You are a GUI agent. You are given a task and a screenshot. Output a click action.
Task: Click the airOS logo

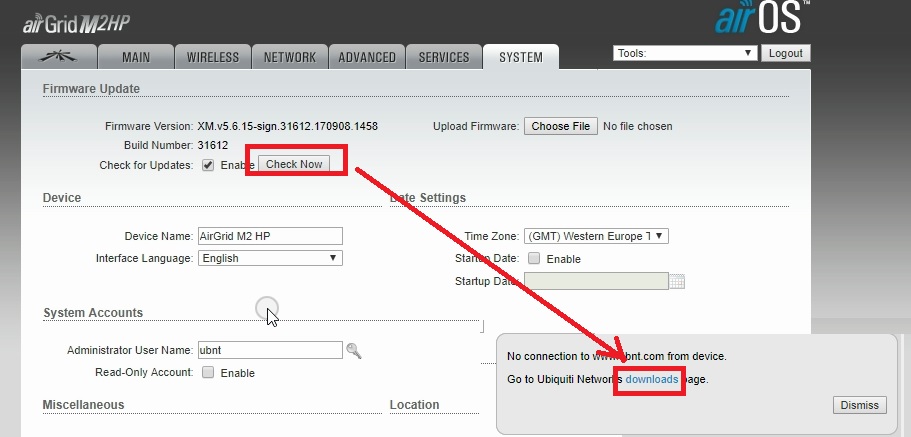[762, 20]
